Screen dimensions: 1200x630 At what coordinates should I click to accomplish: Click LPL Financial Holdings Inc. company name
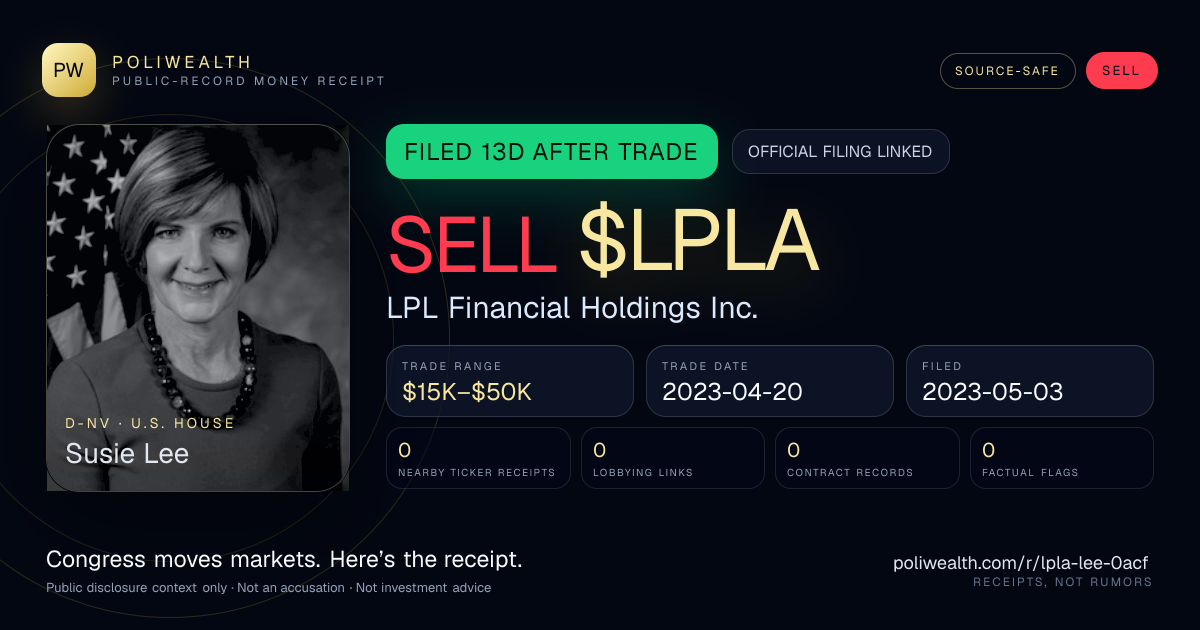[573, 308]
